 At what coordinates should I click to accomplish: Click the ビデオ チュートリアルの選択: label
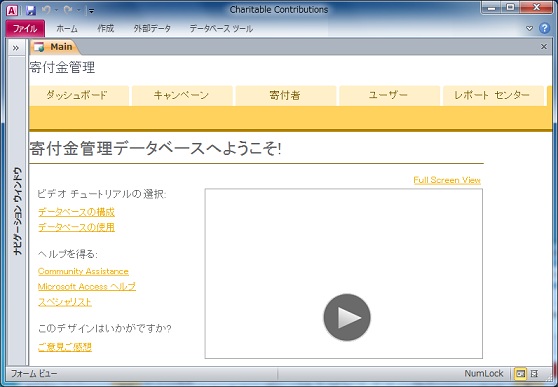[x=102, y=194]
